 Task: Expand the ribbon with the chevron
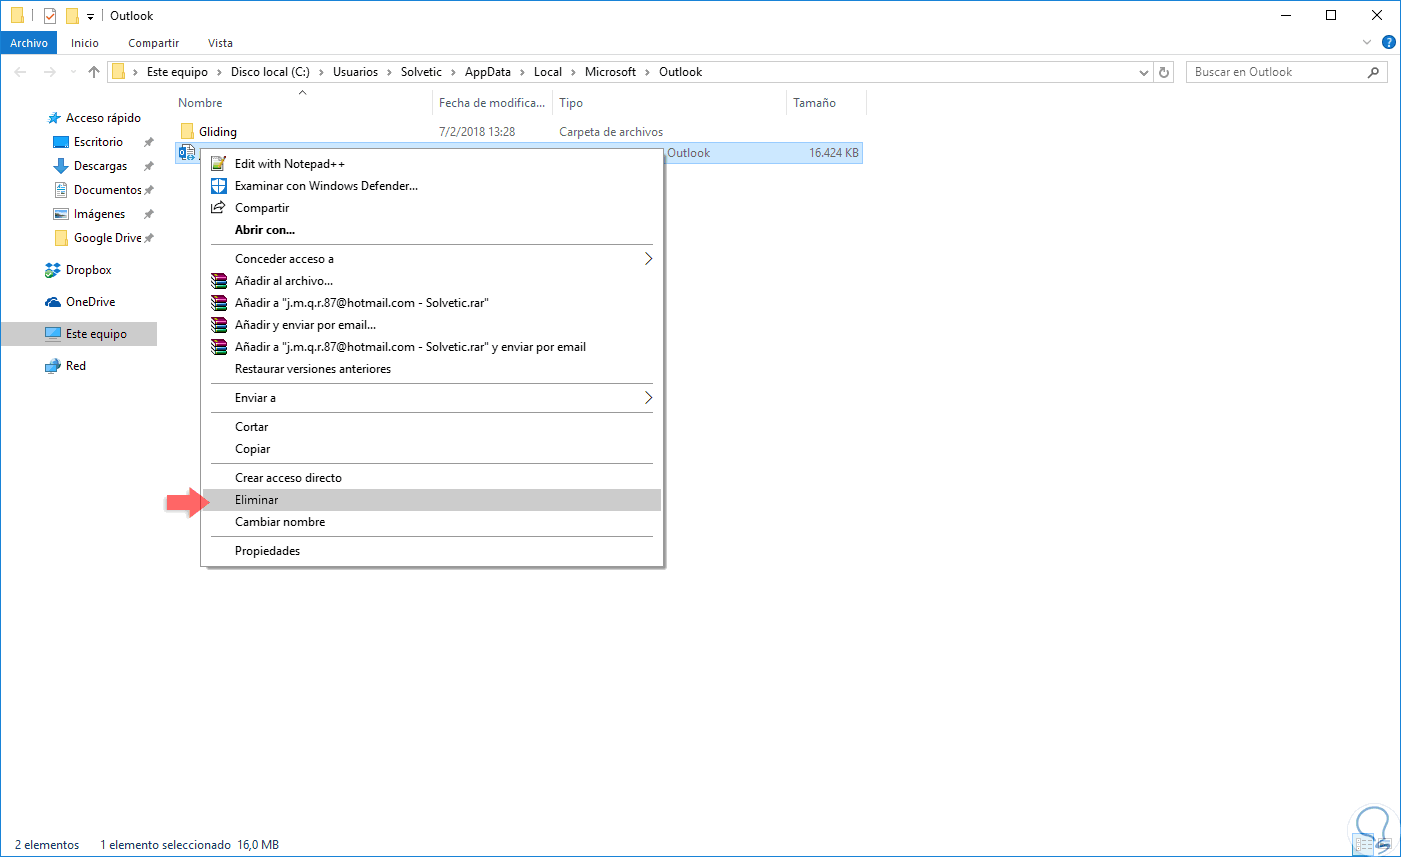pyautogui.click(x=1367, y=43)
